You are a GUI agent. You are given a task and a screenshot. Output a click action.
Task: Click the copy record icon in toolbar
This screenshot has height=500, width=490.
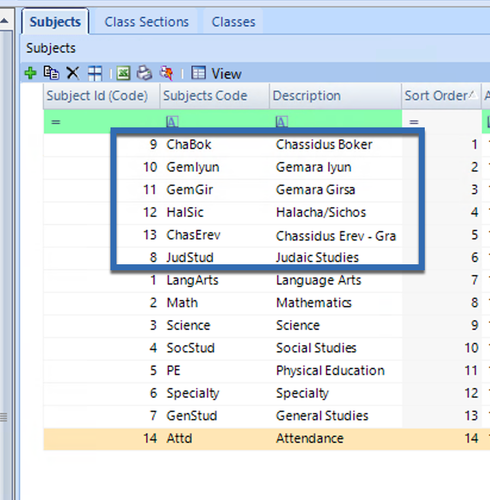51,73
